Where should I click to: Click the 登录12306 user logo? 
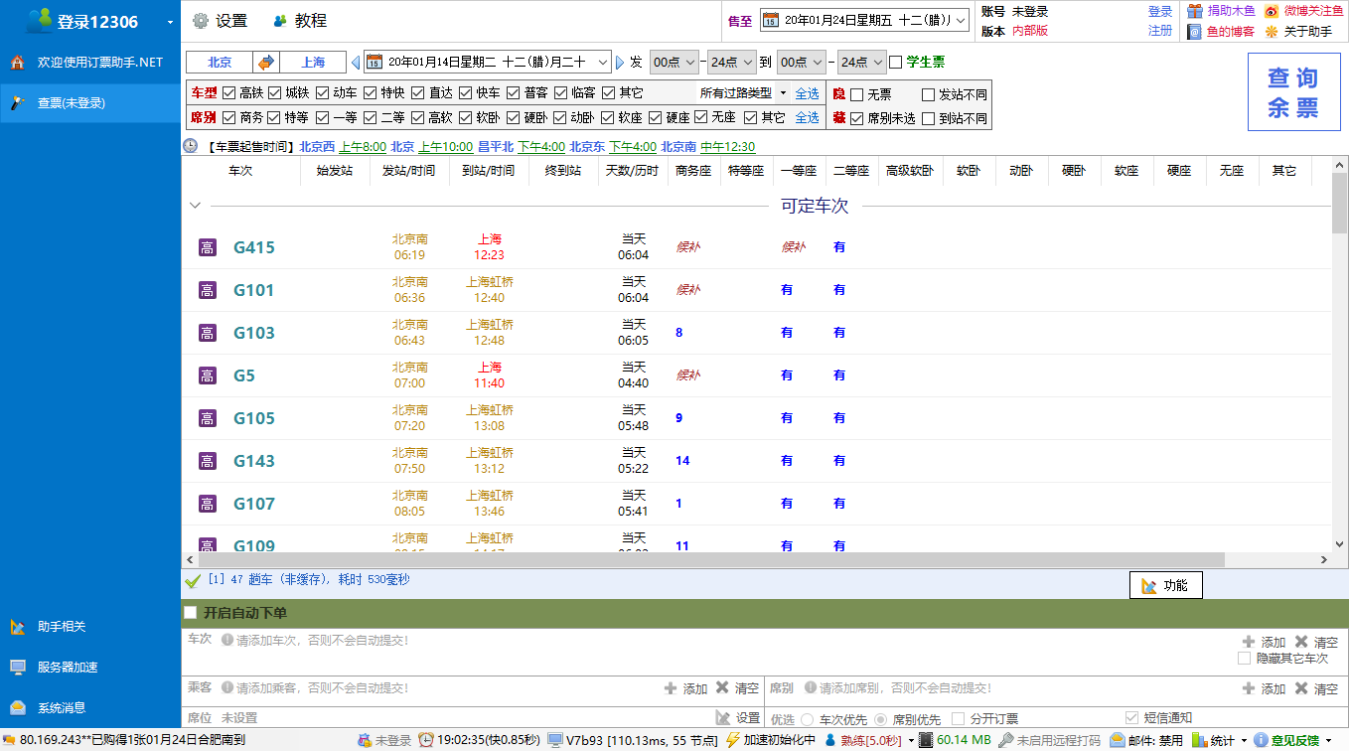[41, 20]
